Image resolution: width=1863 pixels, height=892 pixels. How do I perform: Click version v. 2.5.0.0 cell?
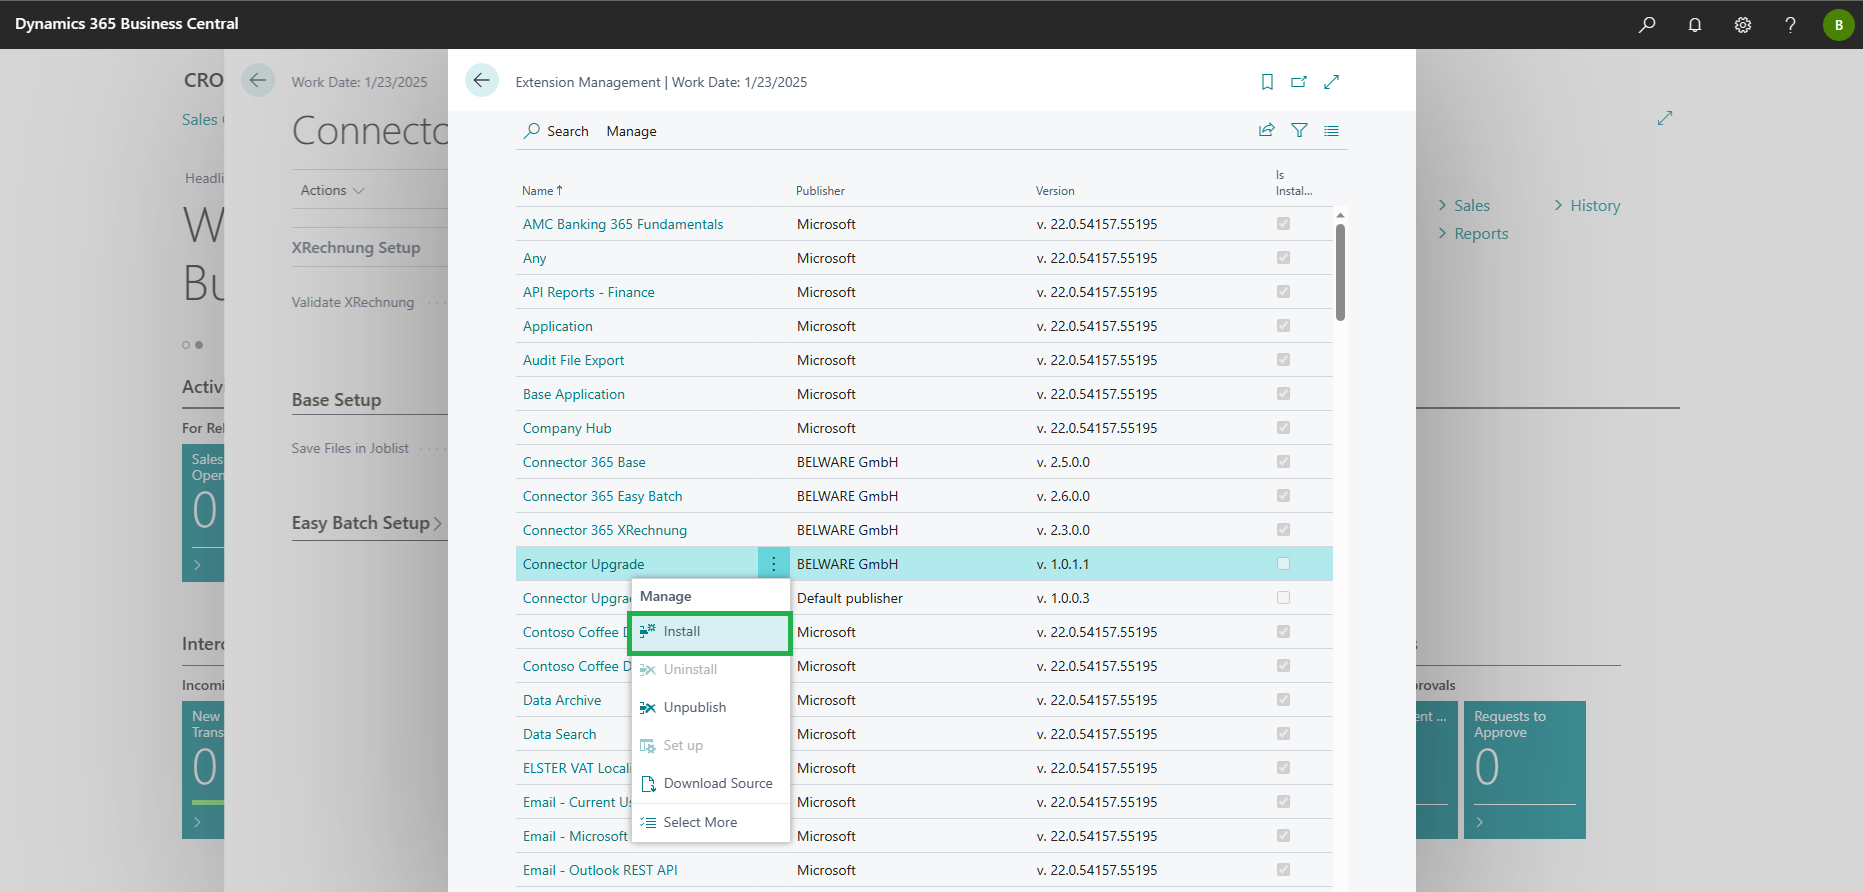click(1063, 463)
